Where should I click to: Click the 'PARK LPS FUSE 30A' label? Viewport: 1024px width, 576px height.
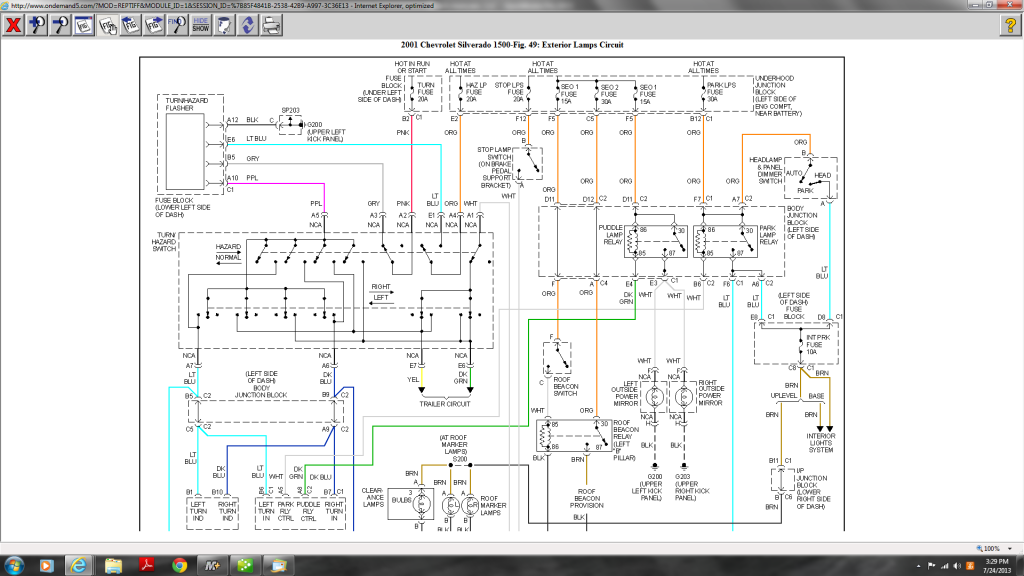click(x=722, y=92)
